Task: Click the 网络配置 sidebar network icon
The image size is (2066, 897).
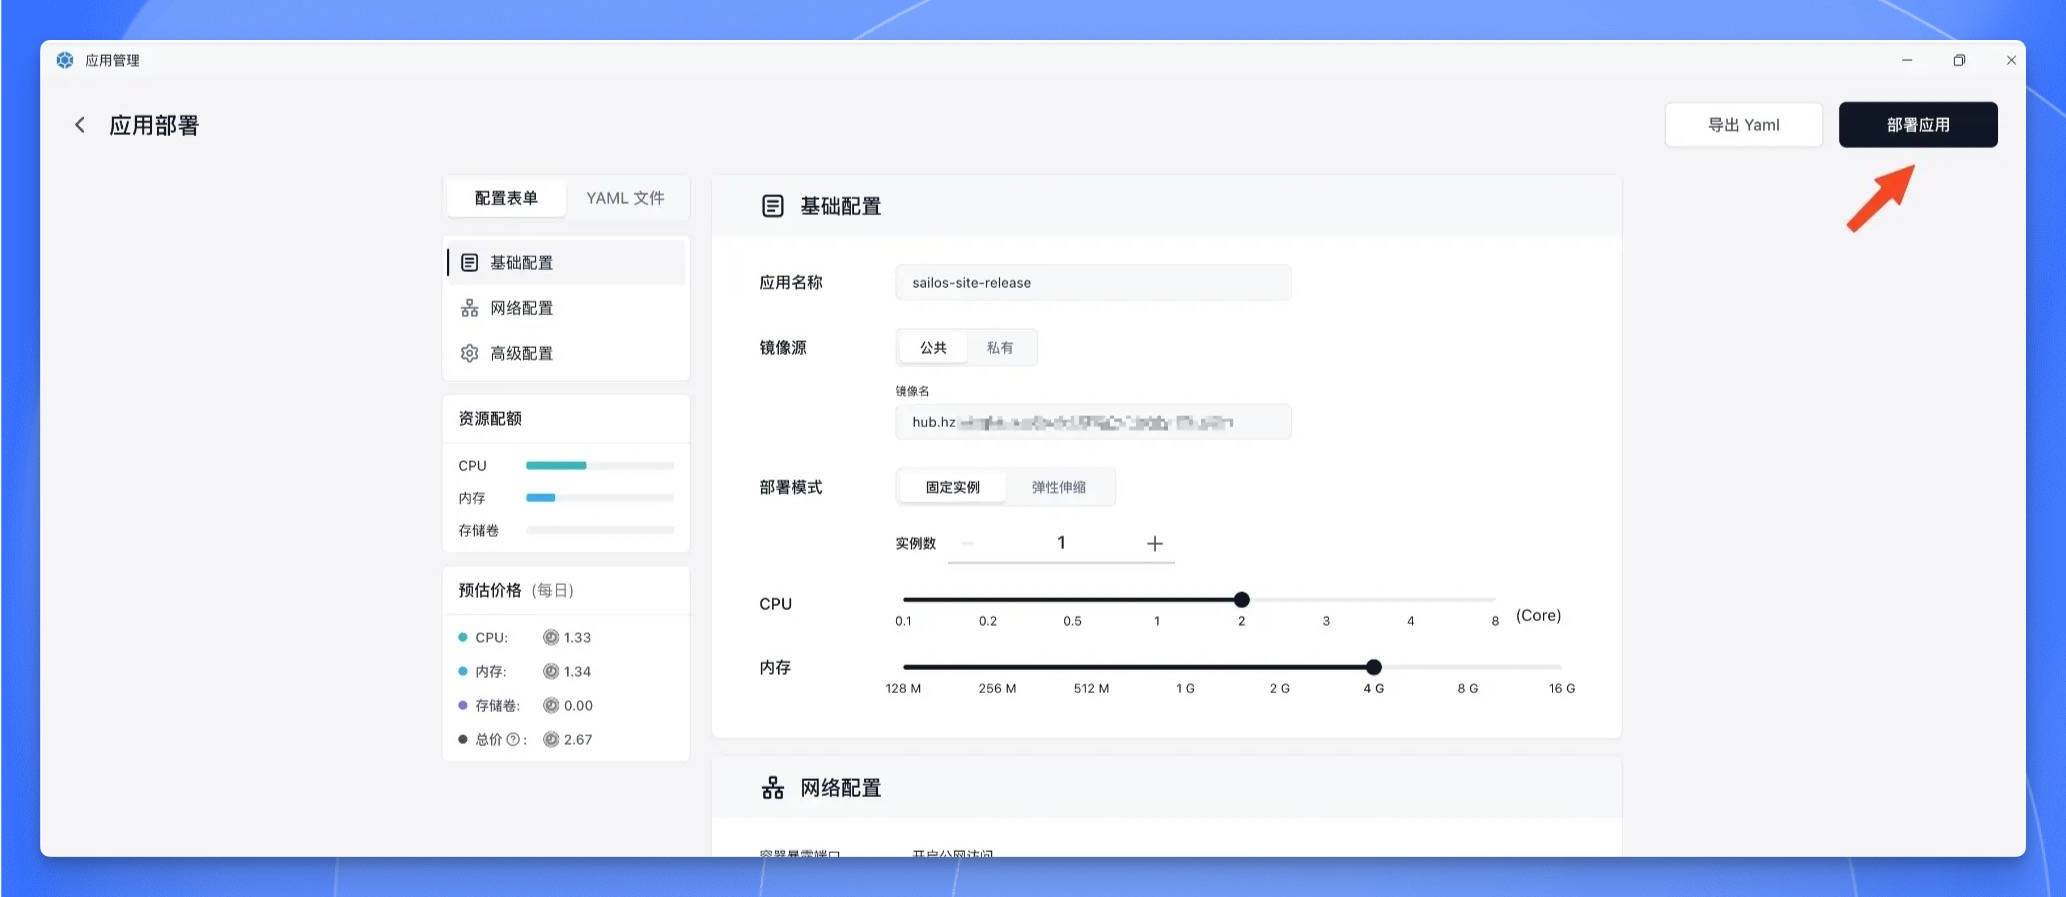Action: tap(469, 308)
